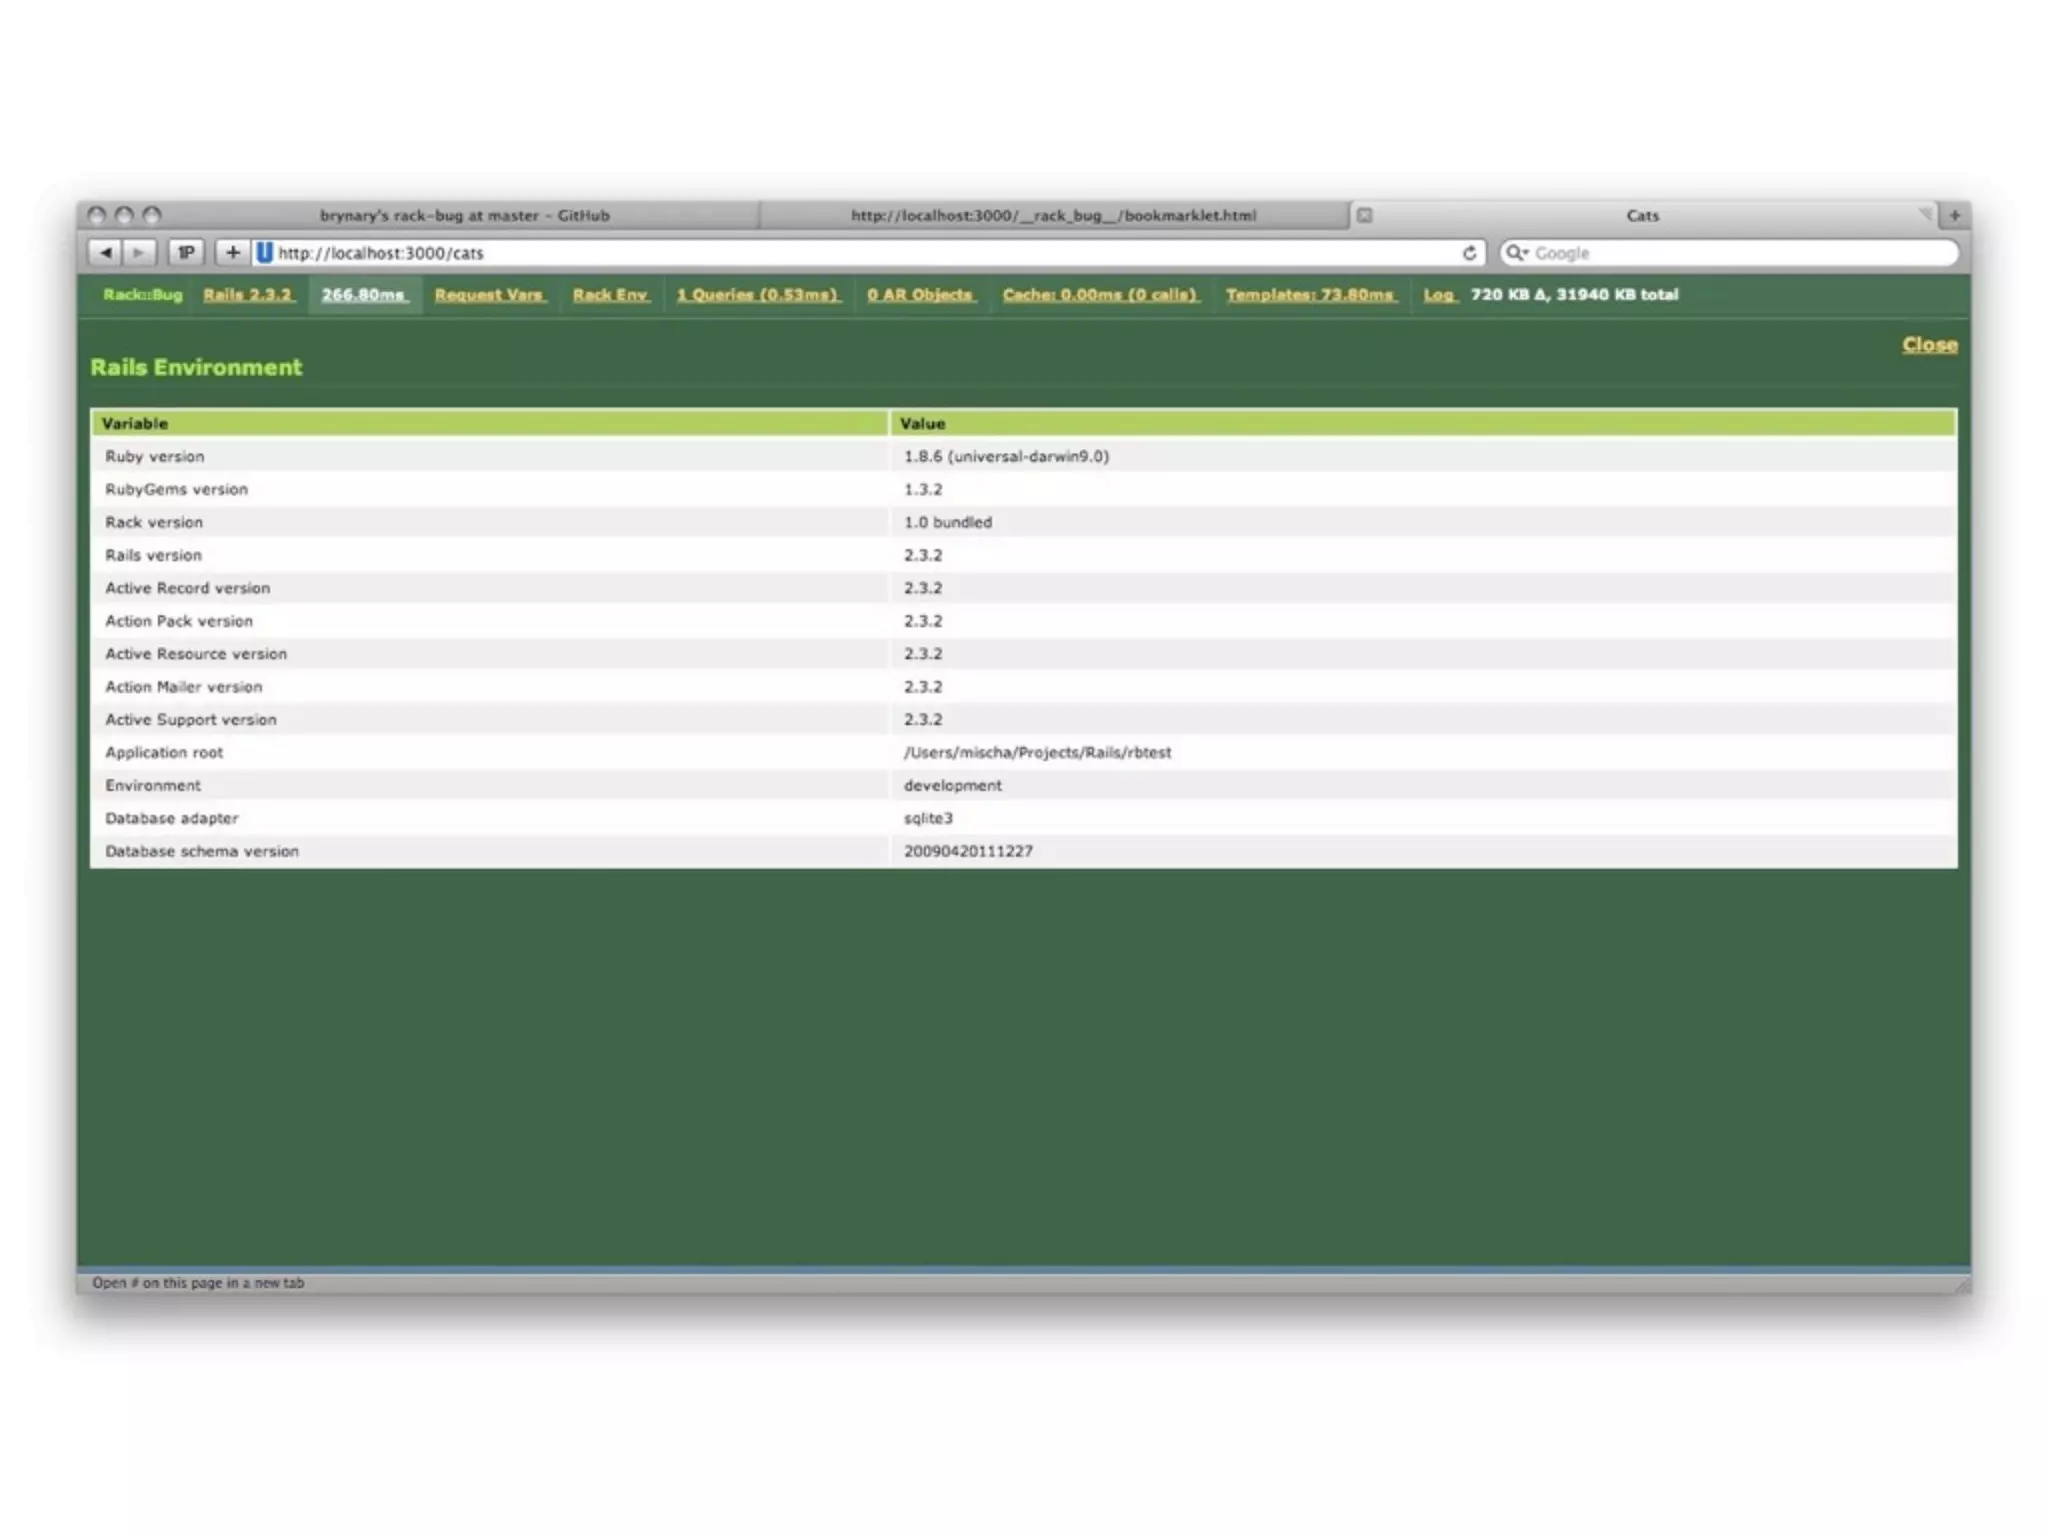Switch to the bookmarklet.html tab
2048x1536 pixels.
pos(1053,215)
